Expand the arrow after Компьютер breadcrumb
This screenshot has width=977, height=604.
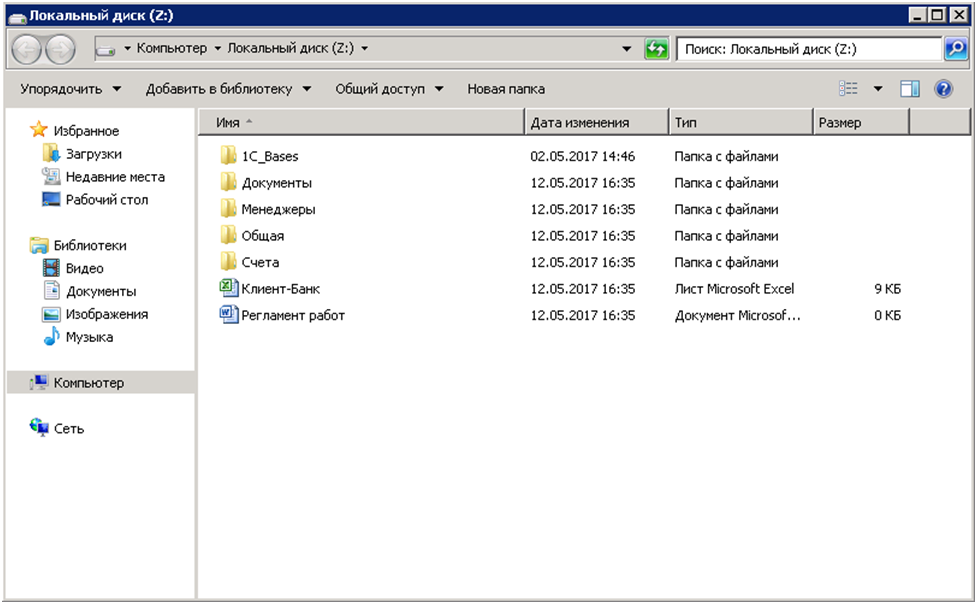point(217,49)
